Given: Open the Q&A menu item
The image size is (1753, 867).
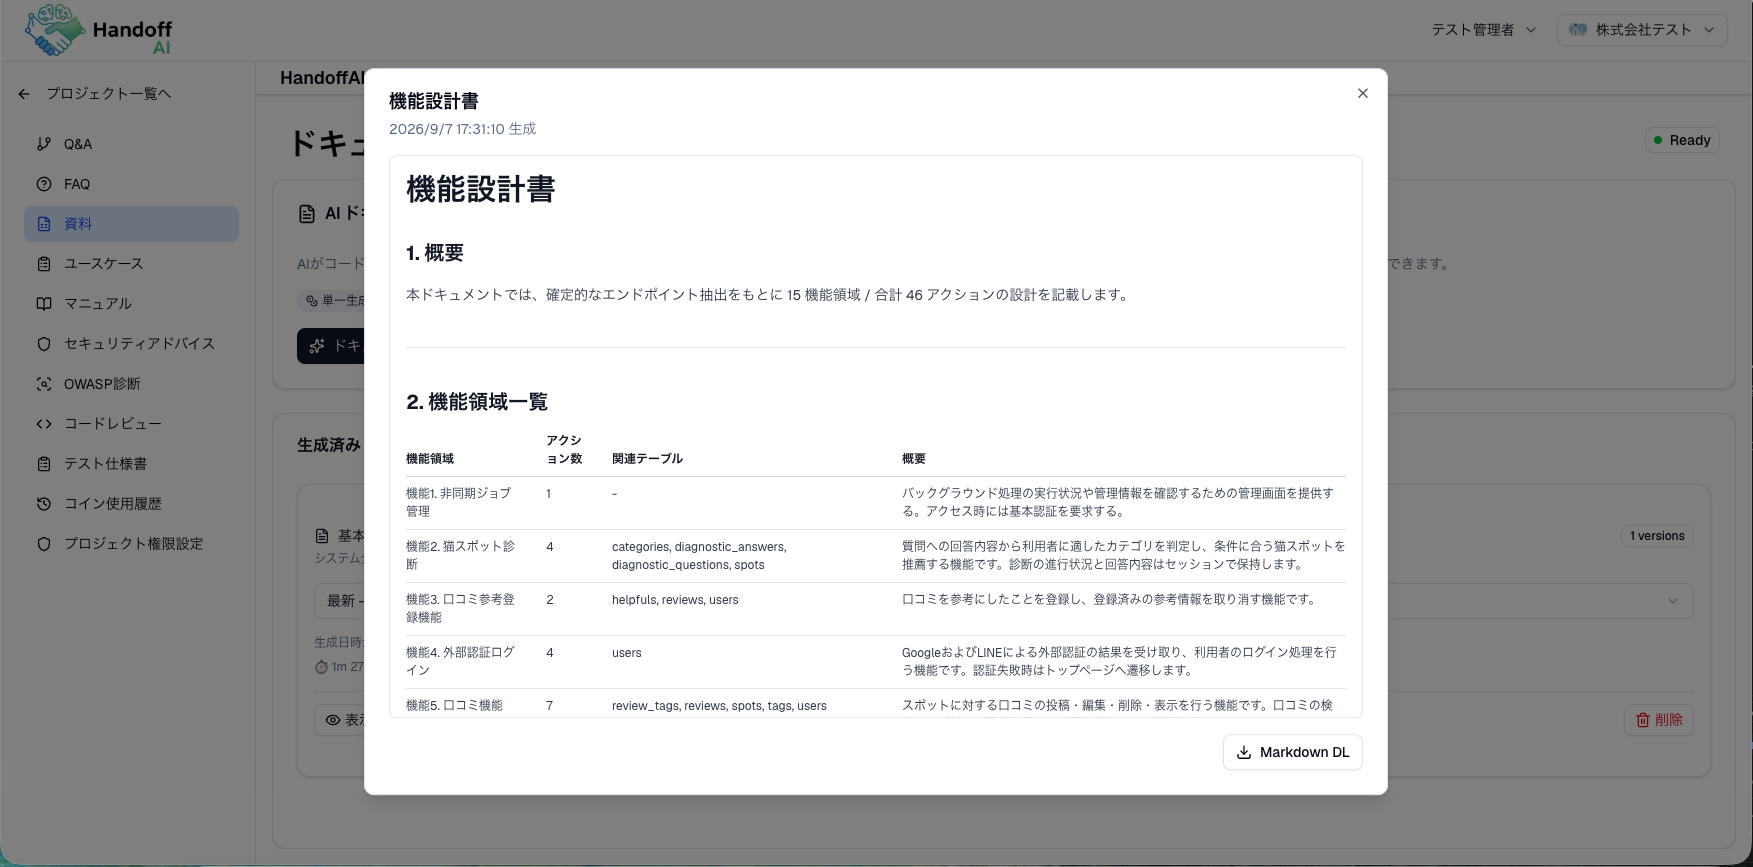Looking at the screenshot, I should [x=131, y=144].
